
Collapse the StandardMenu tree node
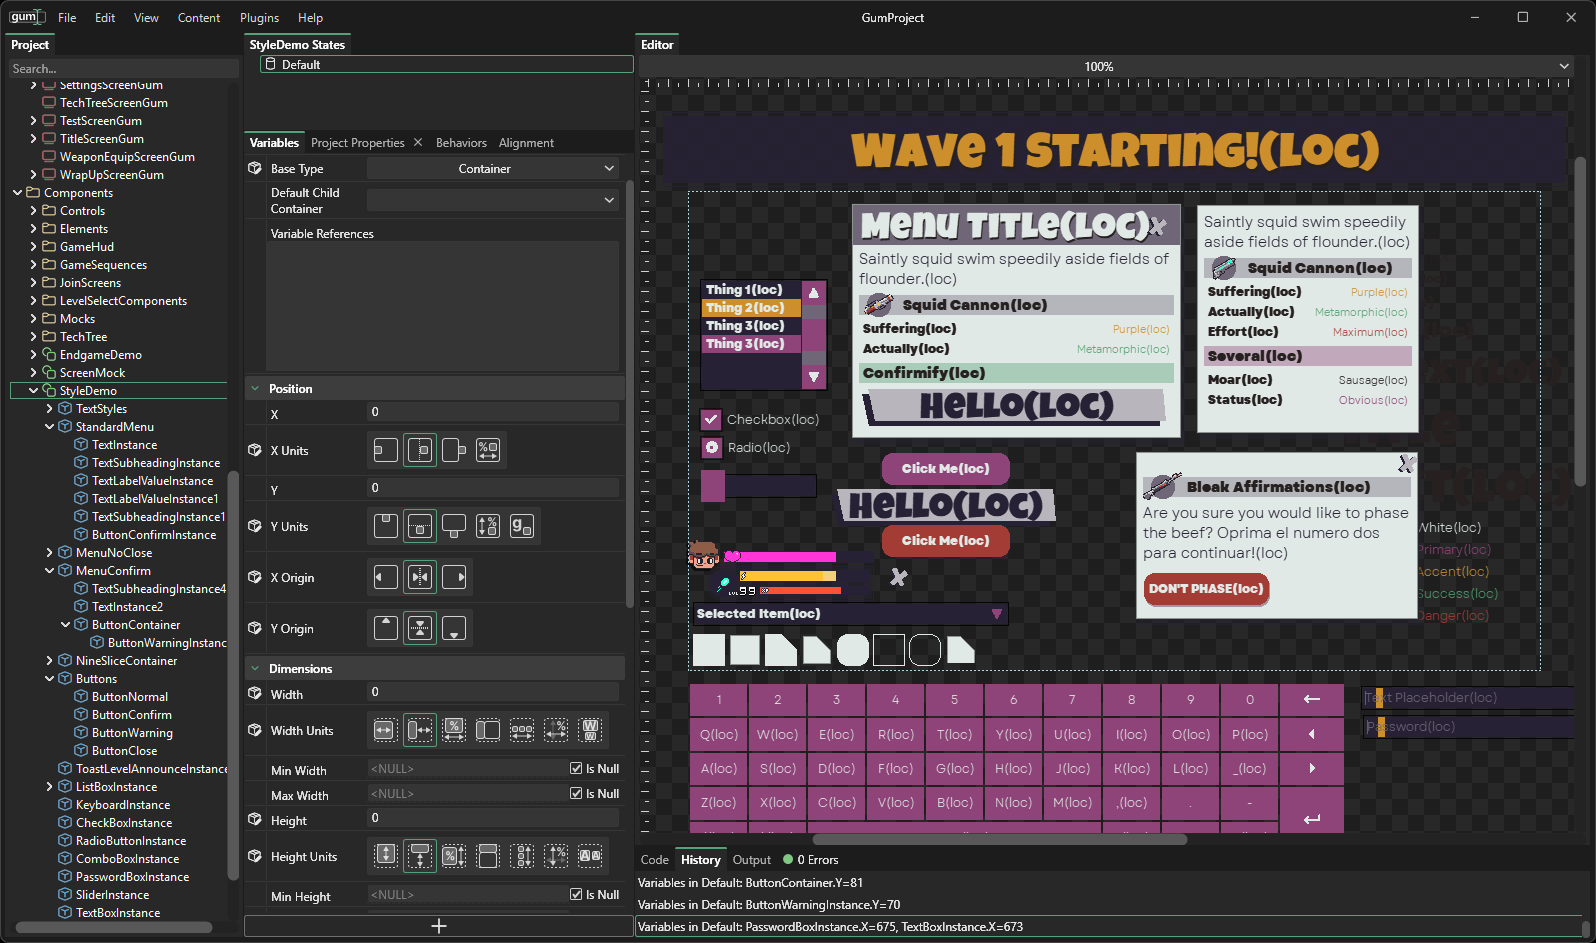pos(50,427)
